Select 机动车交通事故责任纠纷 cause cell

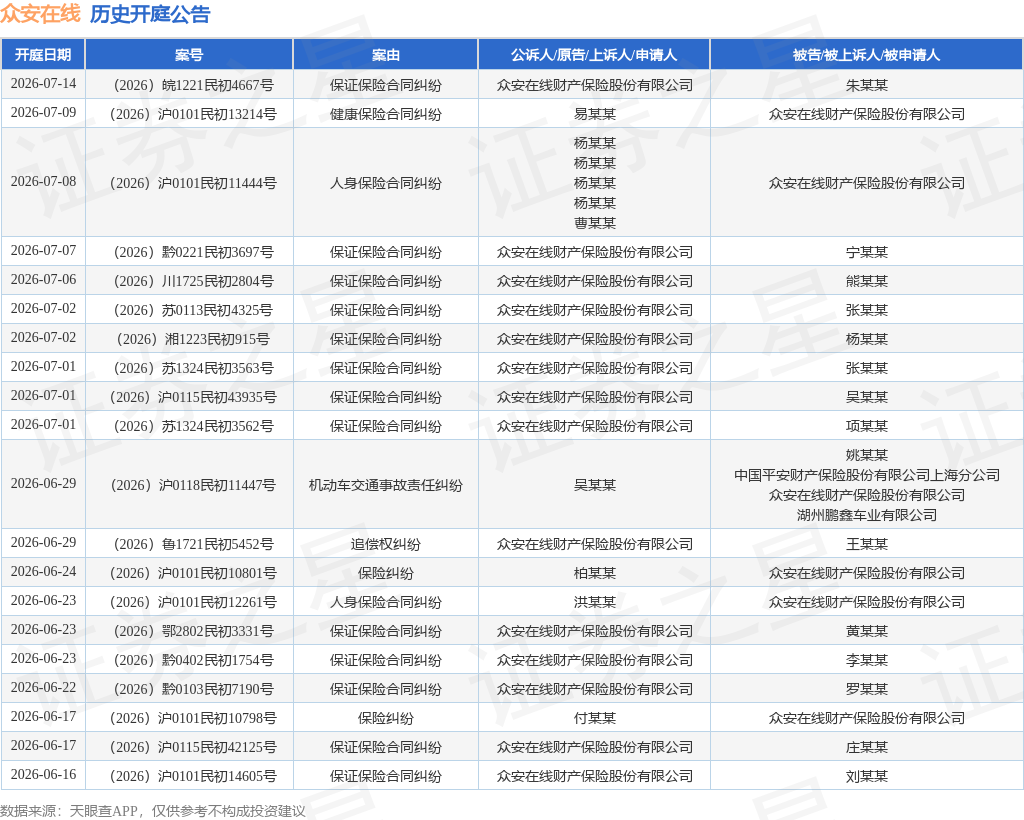pos(385,485)
